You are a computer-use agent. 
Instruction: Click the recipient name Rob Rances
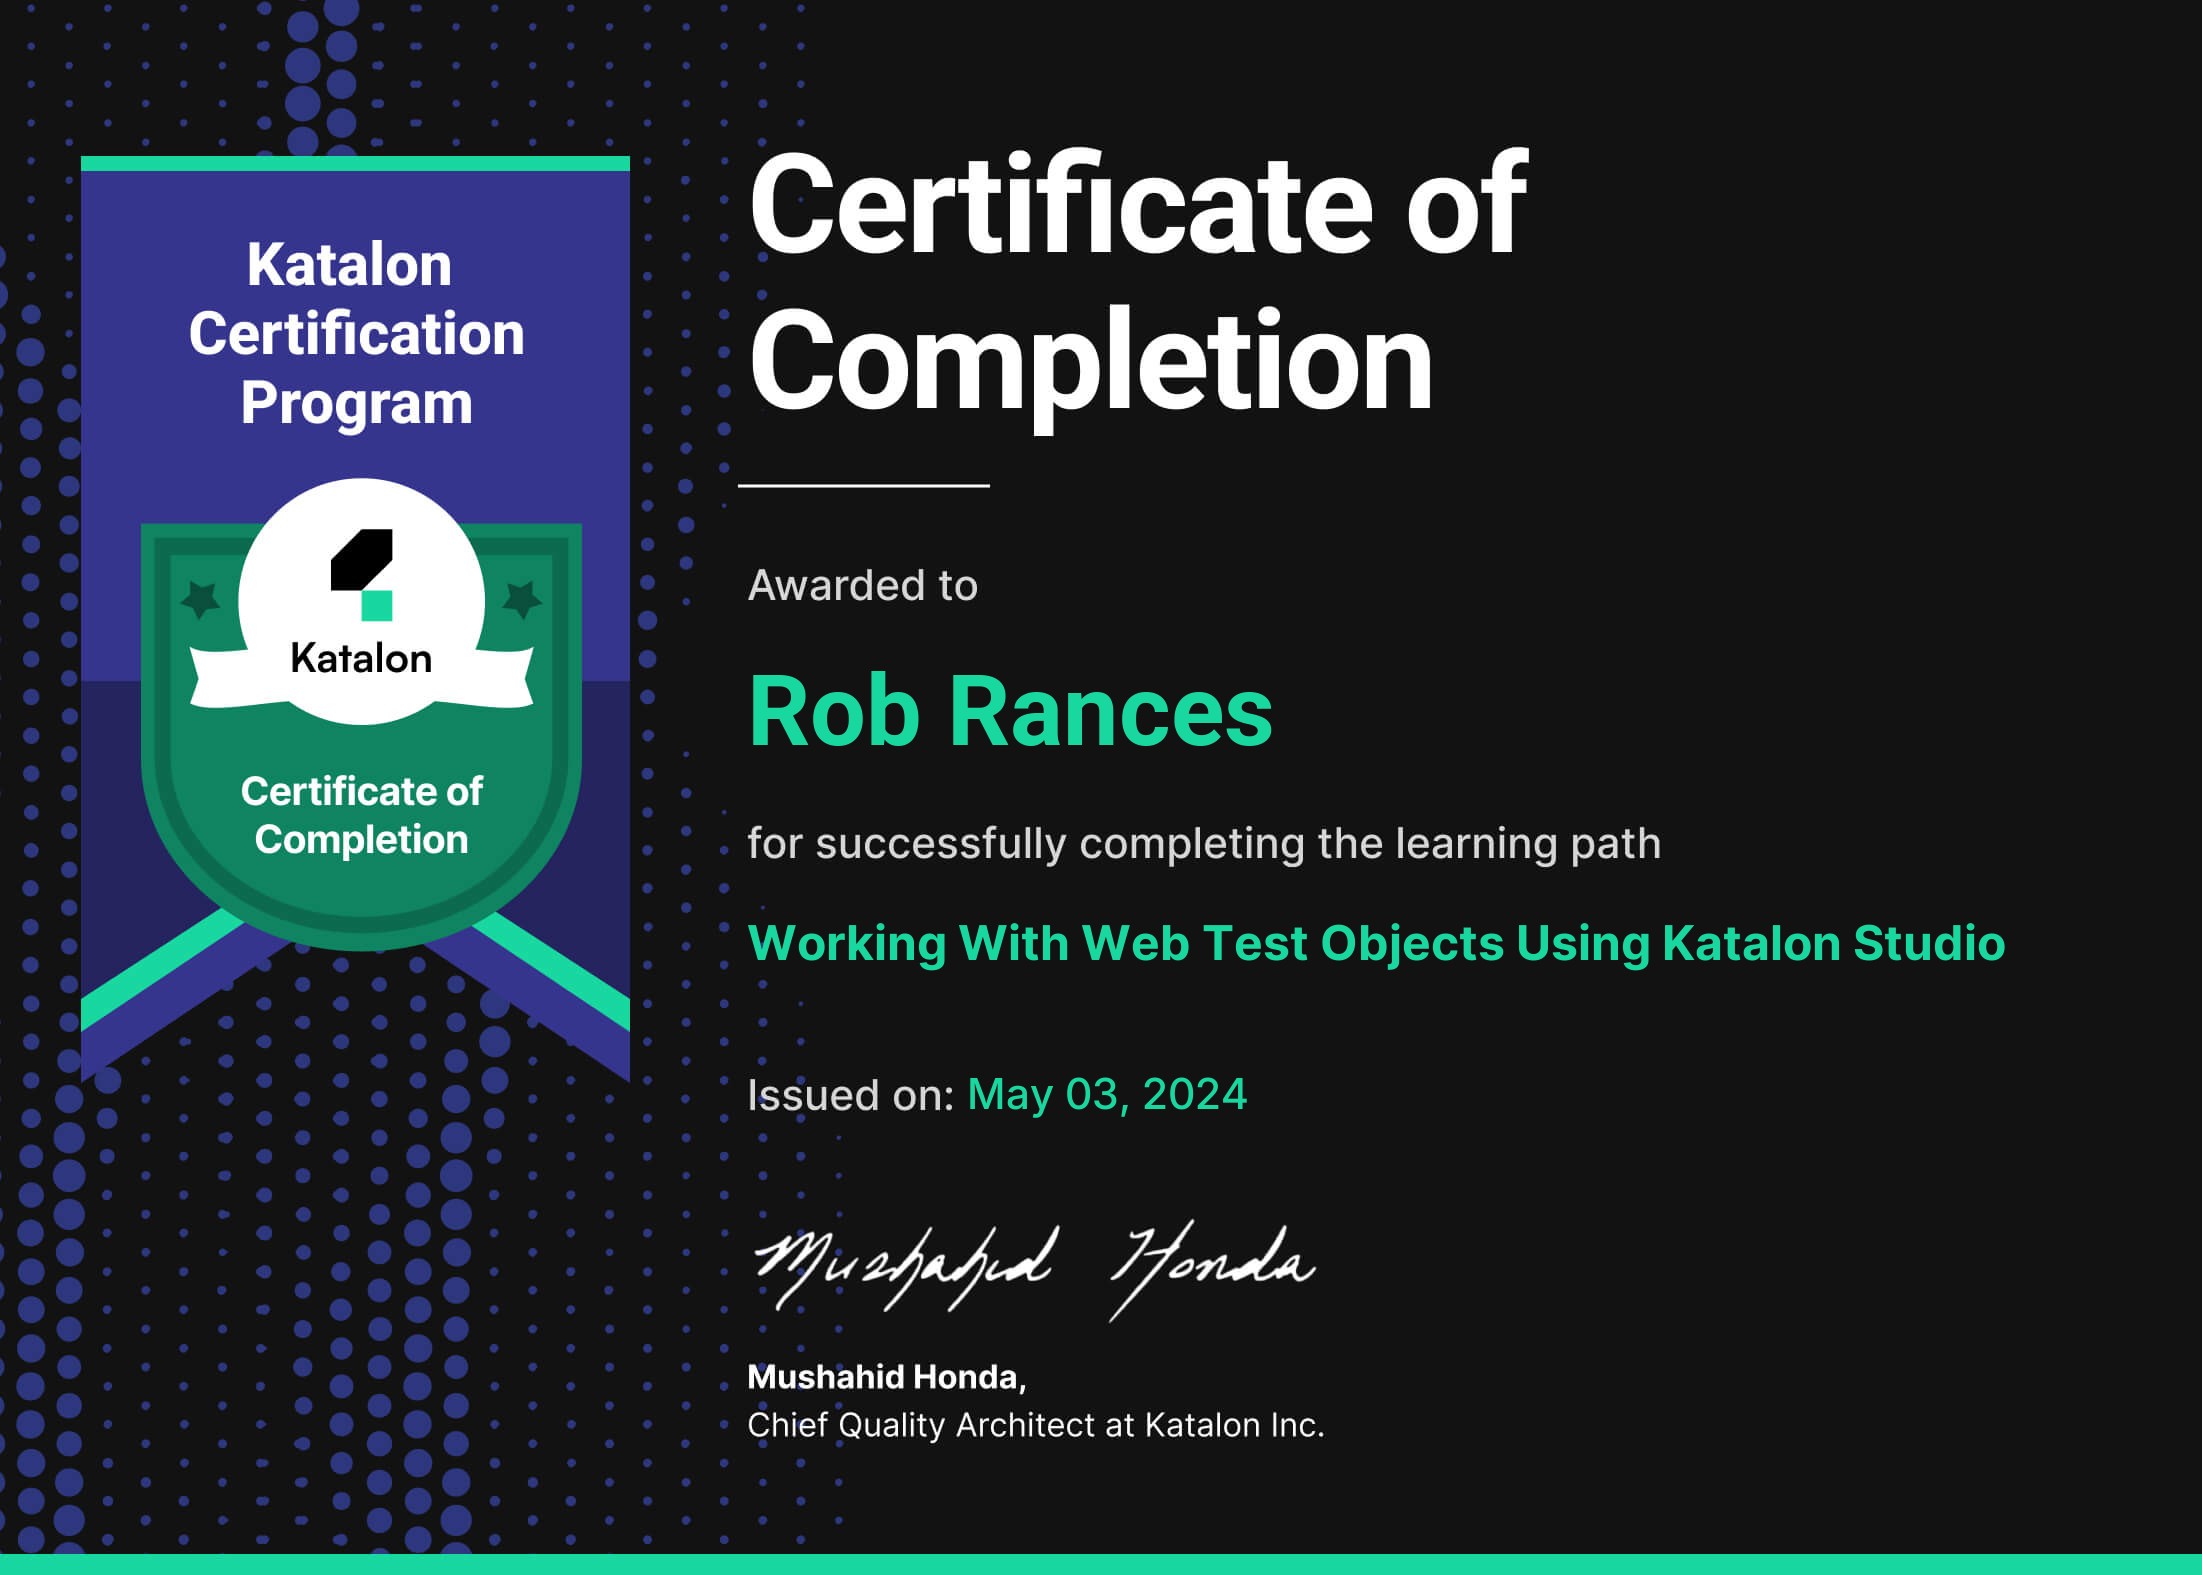pos(1010,711)
